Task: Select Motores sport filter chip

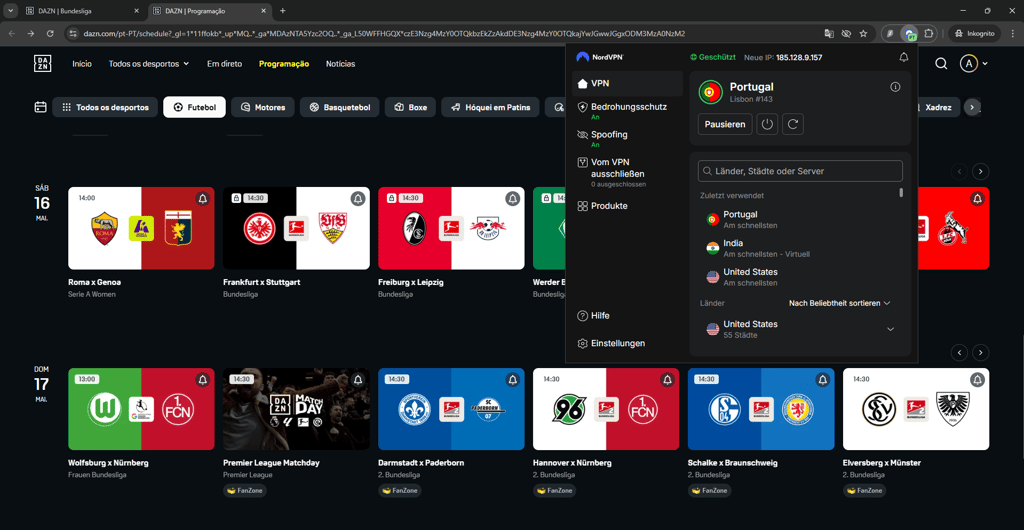Action: (263, 107)
